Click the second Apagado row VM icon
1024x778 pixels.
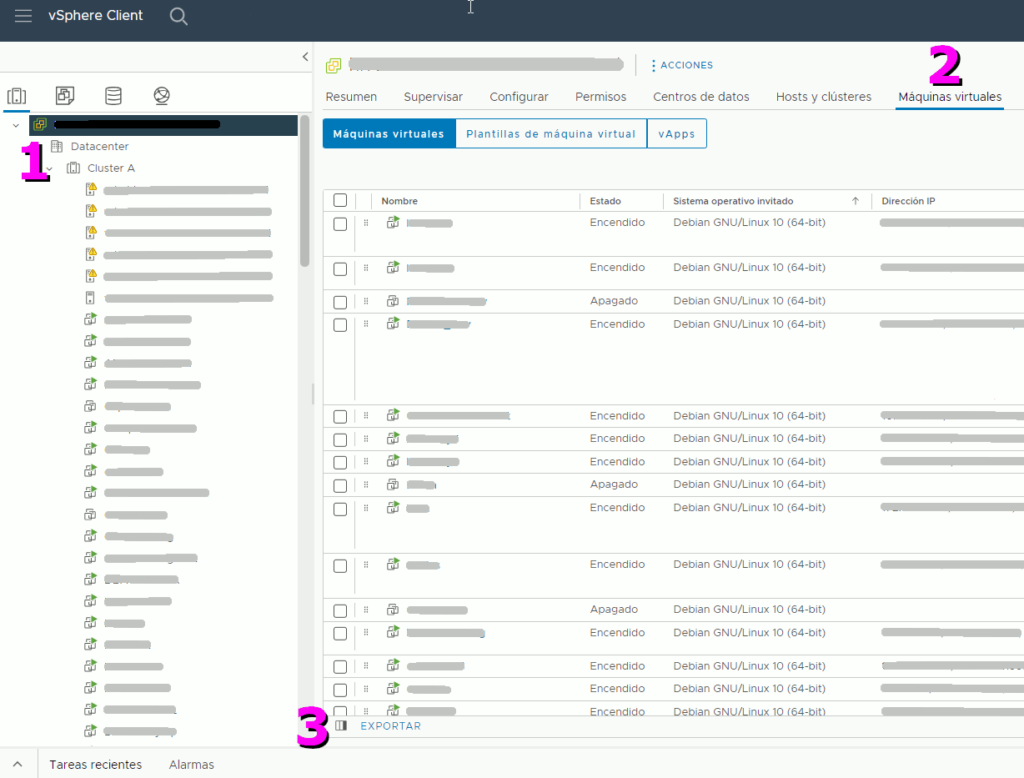[x=392, y=484]
